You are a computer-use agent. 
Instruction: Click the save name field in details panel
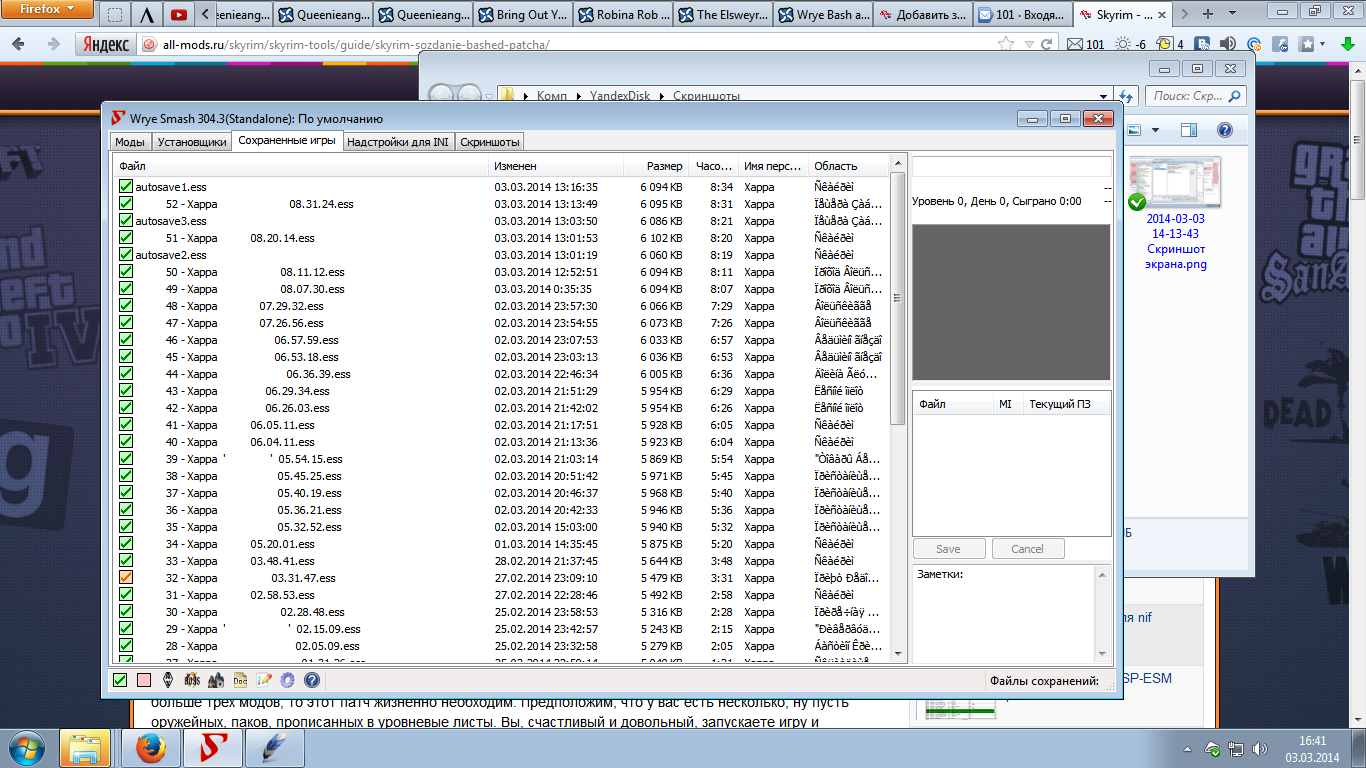[1011, 166]
